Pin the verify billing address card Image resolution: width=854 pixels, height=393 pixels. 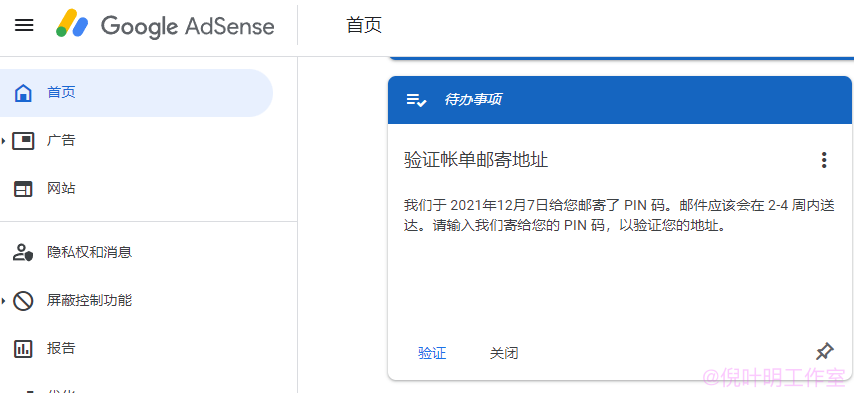click(x=825, y=352)
